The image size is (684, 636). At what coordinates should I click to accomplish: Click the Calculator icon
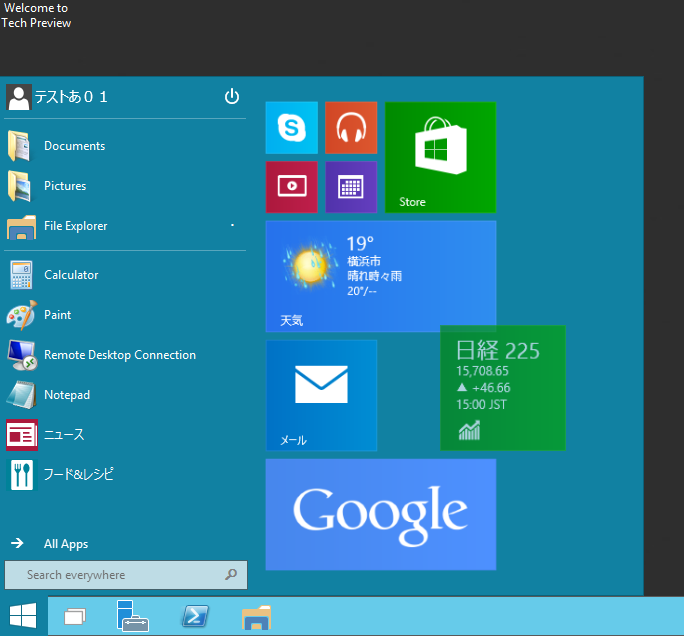21,275
